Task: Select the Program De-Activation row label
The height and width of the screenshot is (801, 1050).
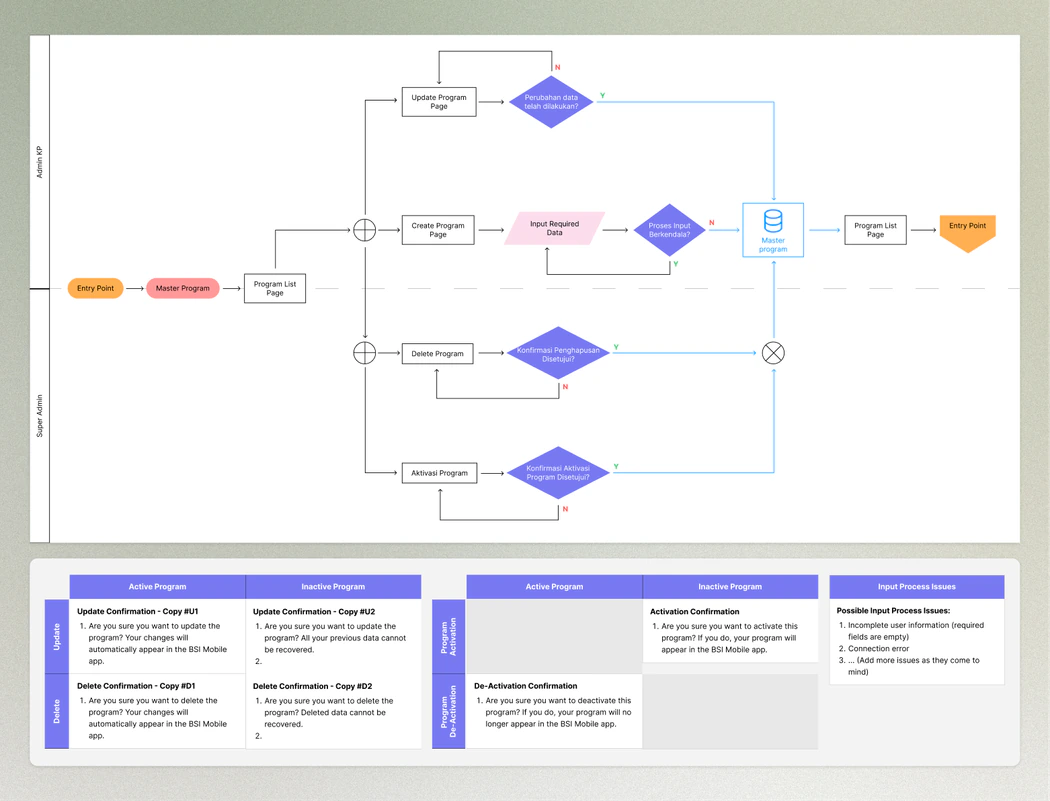Action: (x=449, y=711)
